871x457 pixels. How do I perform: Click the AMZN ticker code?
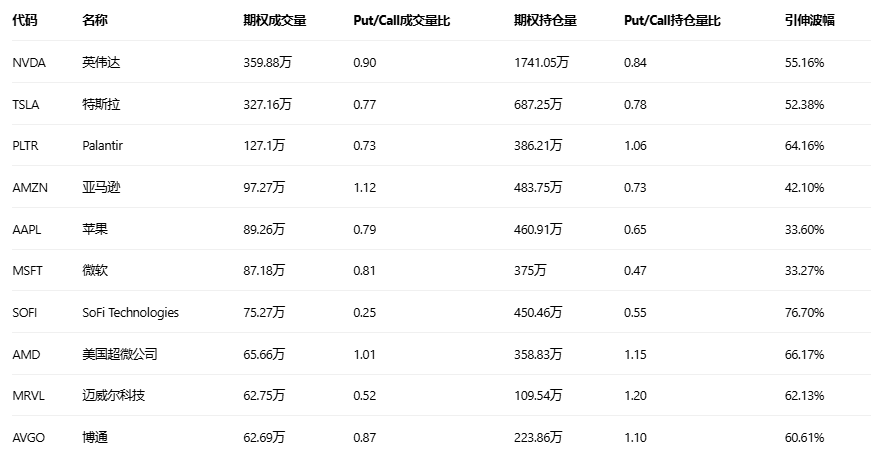pyautogui.click(x=29, y=188)
